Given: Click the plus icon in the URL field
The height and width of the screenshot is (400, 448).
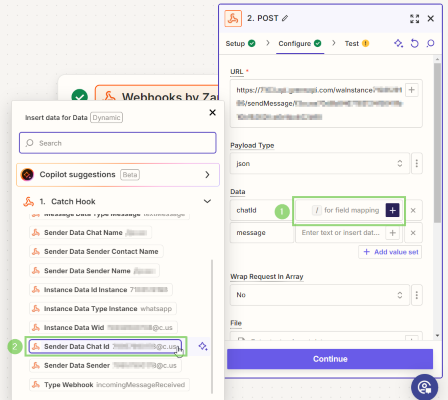Looking at the screenshot, I should tap(412, 90).
